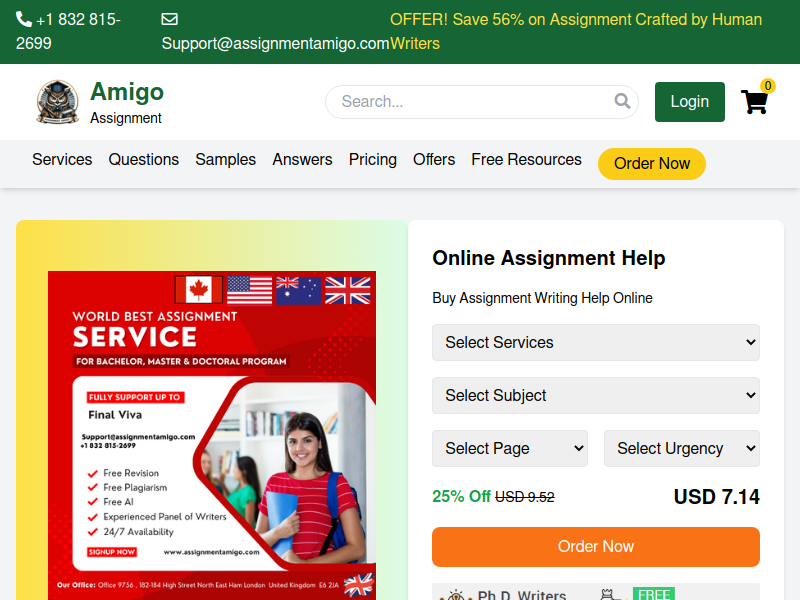Click the green FREE badge

tap(654, 594)
